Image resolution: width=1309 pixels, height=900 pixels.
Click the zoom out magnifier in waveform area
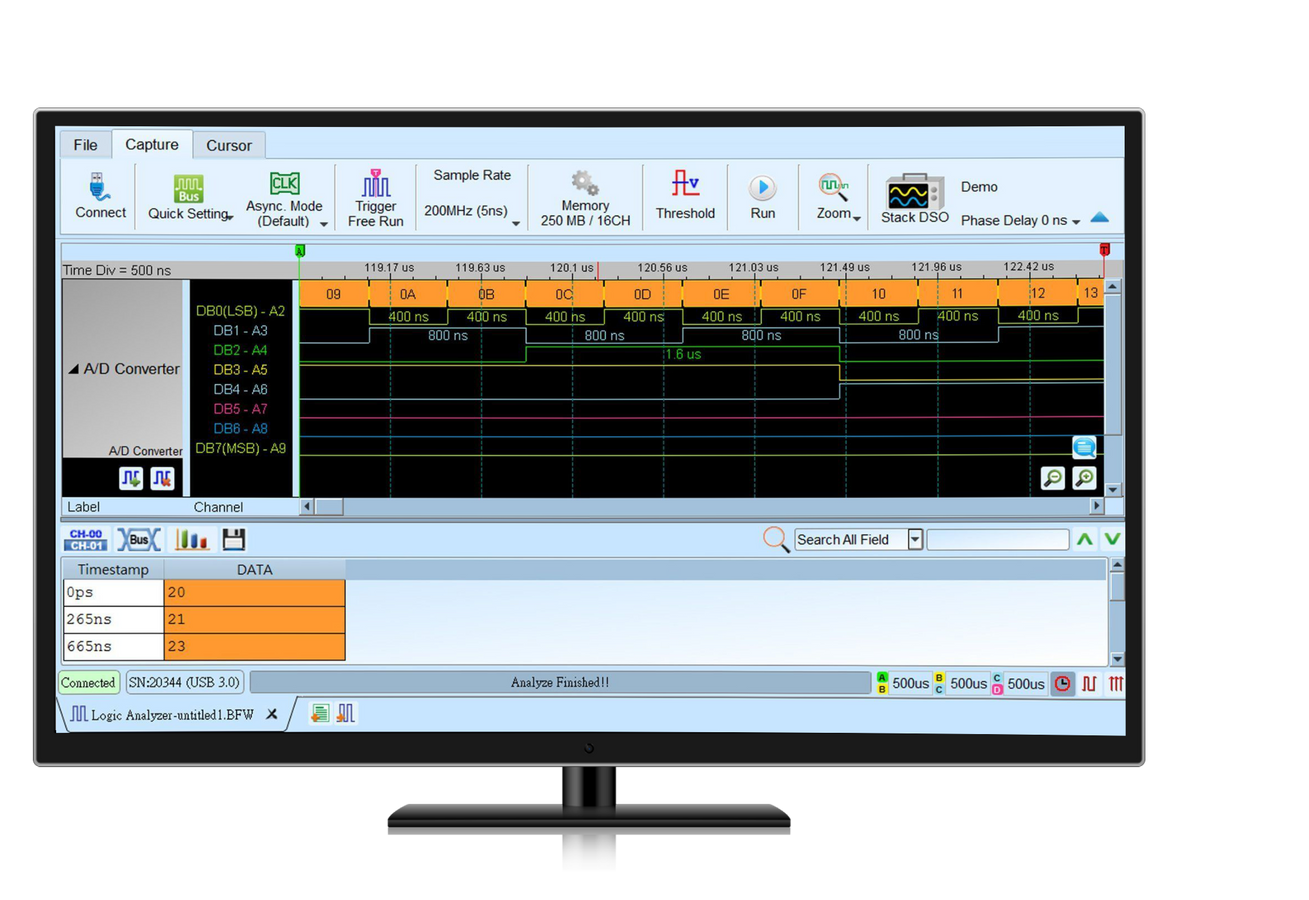pyautogui.click(x=1053, y=479)
